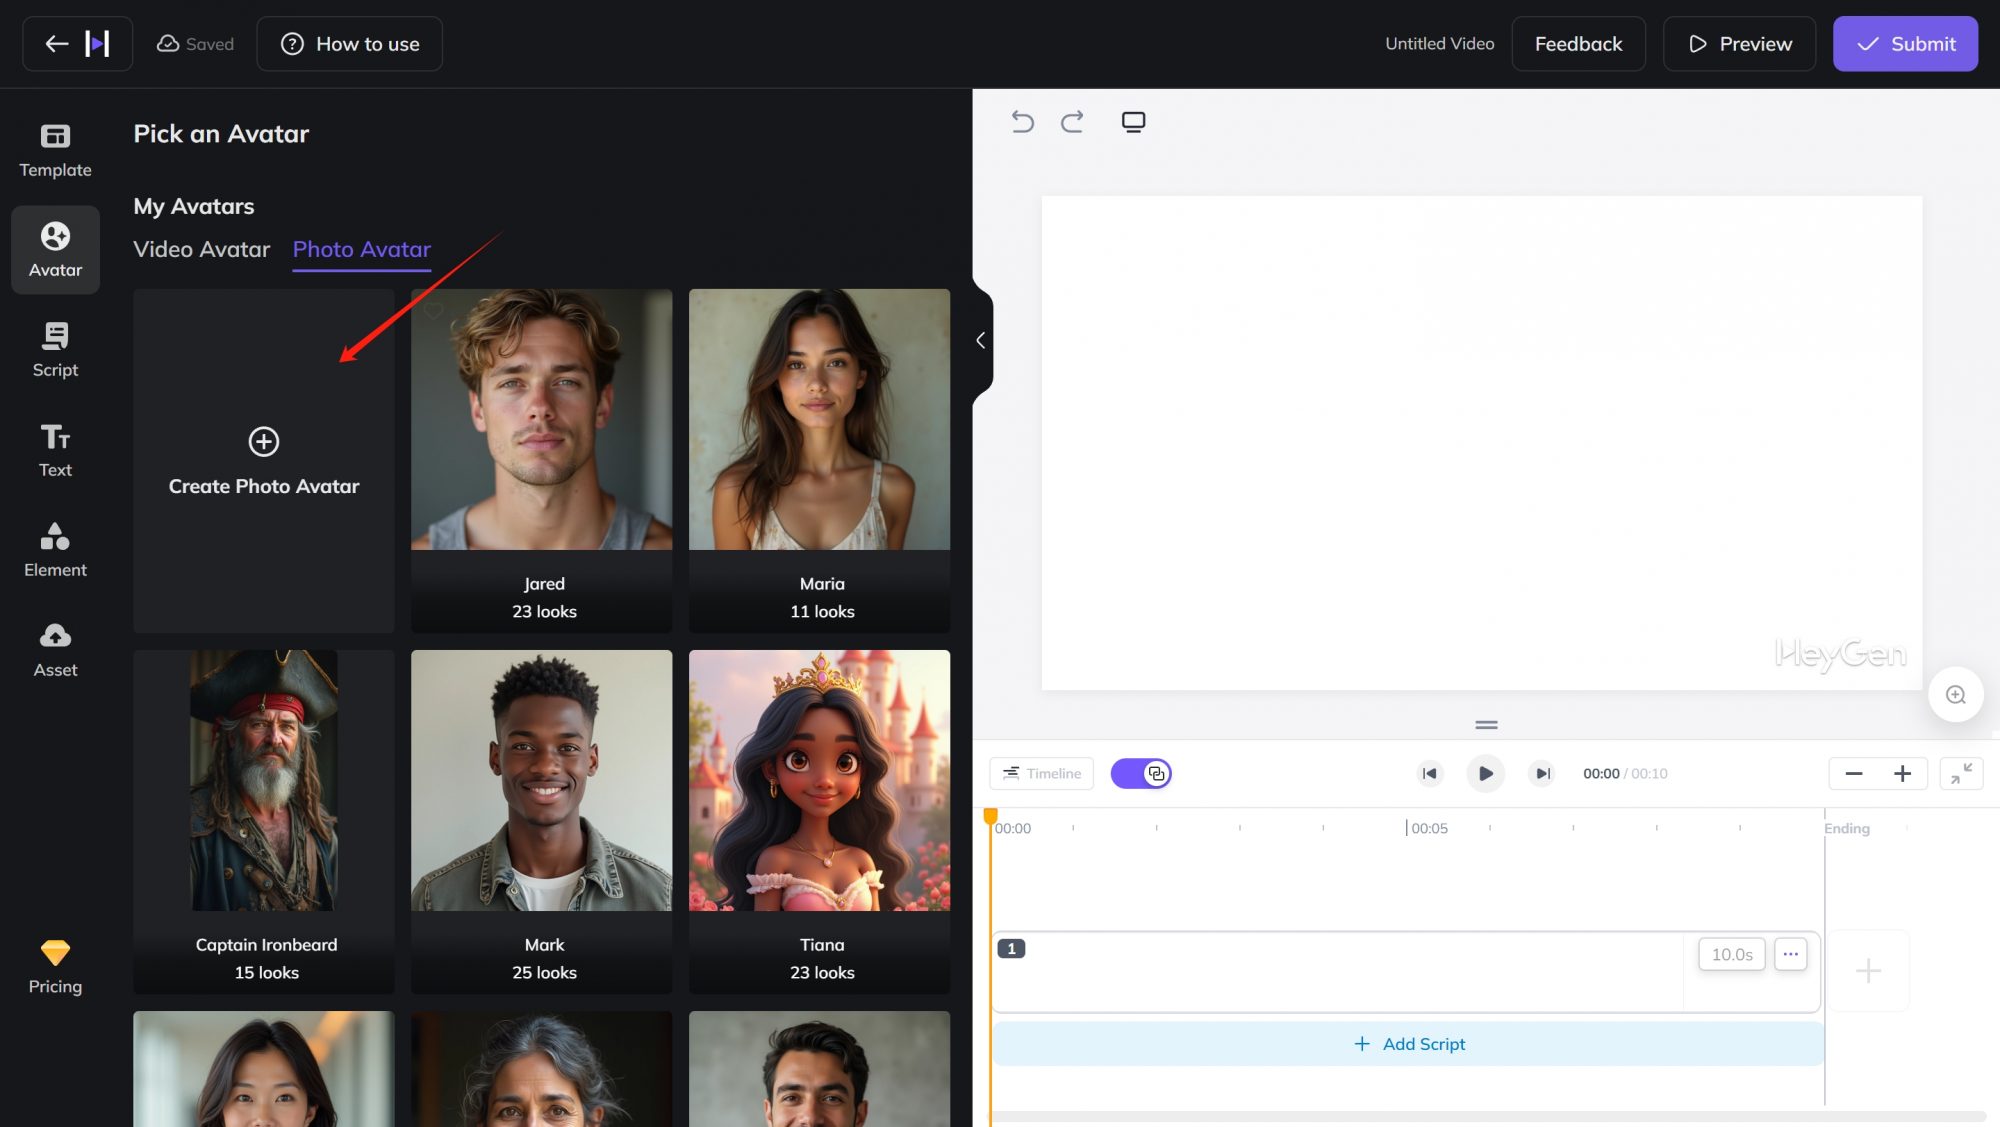Redo the last action

click(1072, 122)
